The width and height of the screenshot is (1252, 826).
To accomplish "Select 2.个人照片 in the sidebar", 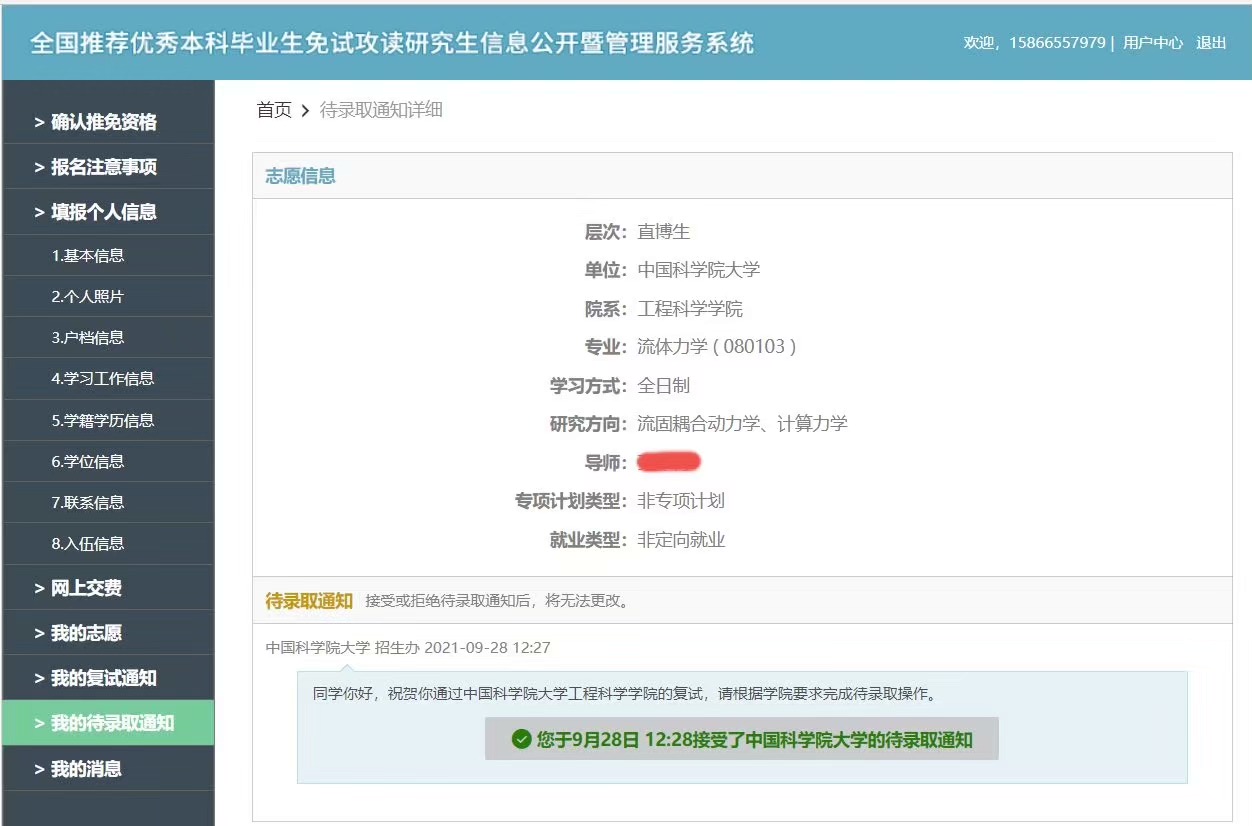I will click(88, 297).
